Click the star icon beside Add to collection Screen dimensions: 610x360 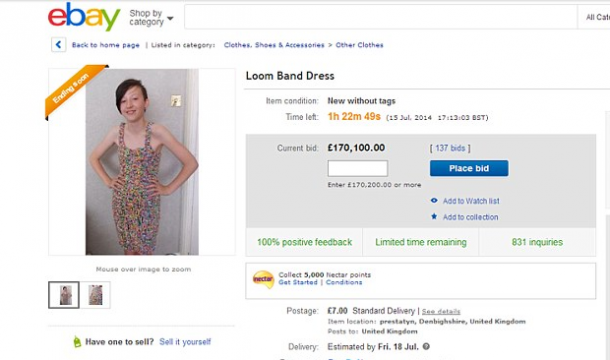tap(434, 217)
